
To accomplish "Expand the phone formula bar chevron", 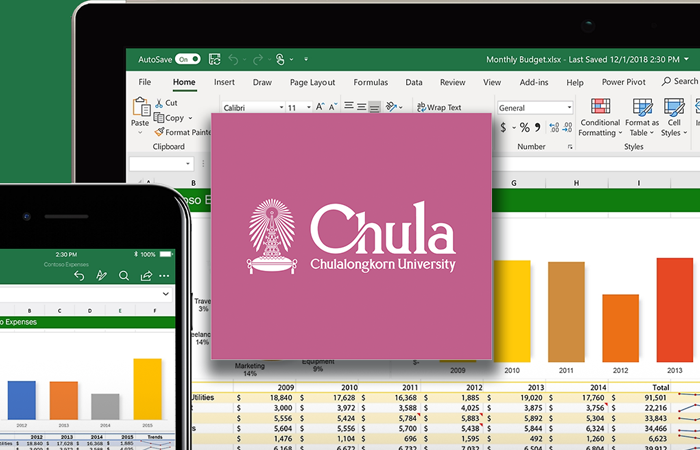I will point(166,294).
